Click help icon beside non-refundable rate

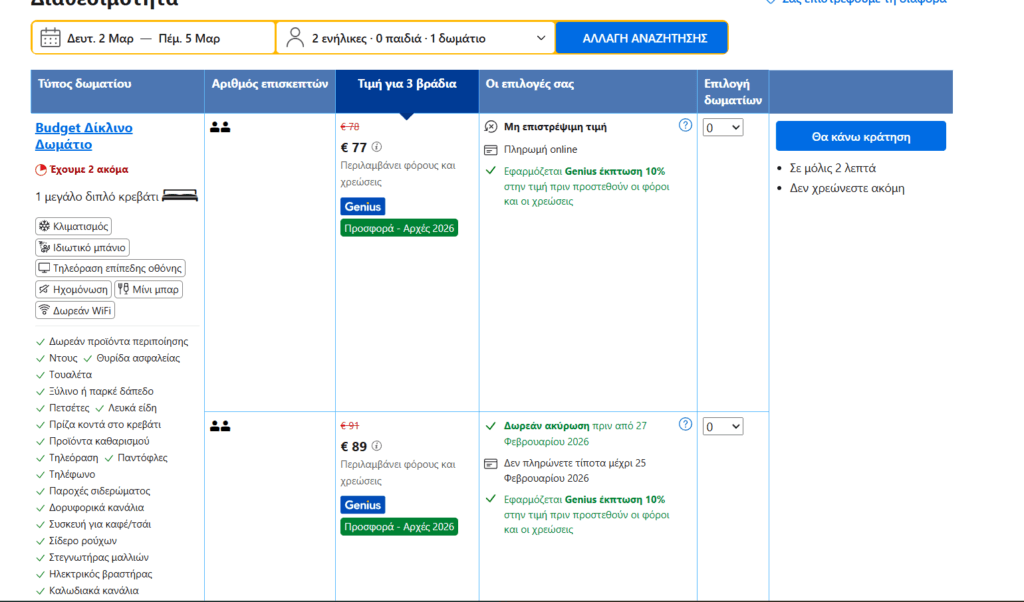pyautogui.click(x=685, y=125)
